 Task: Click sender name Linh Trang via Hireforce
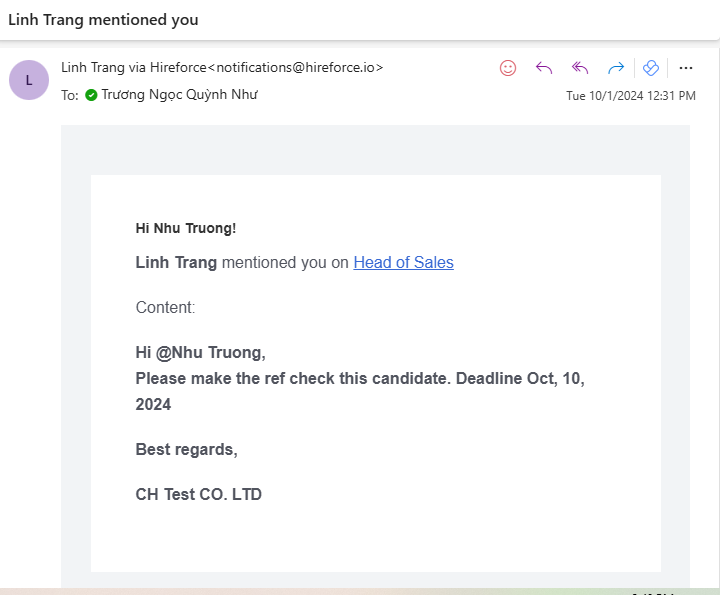point(221,68)
